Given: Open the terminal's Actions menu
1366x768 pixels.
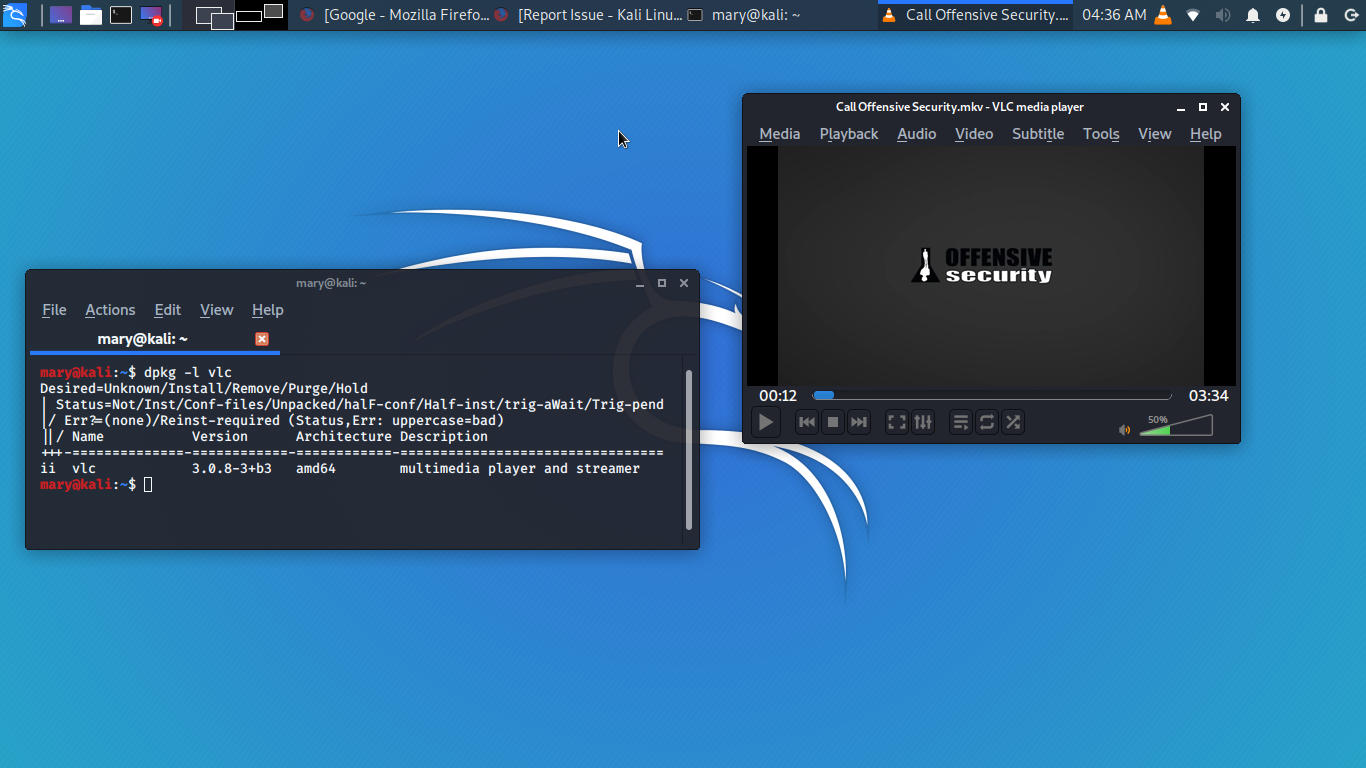Looking at the screenshot, I should tap(110, 310).
